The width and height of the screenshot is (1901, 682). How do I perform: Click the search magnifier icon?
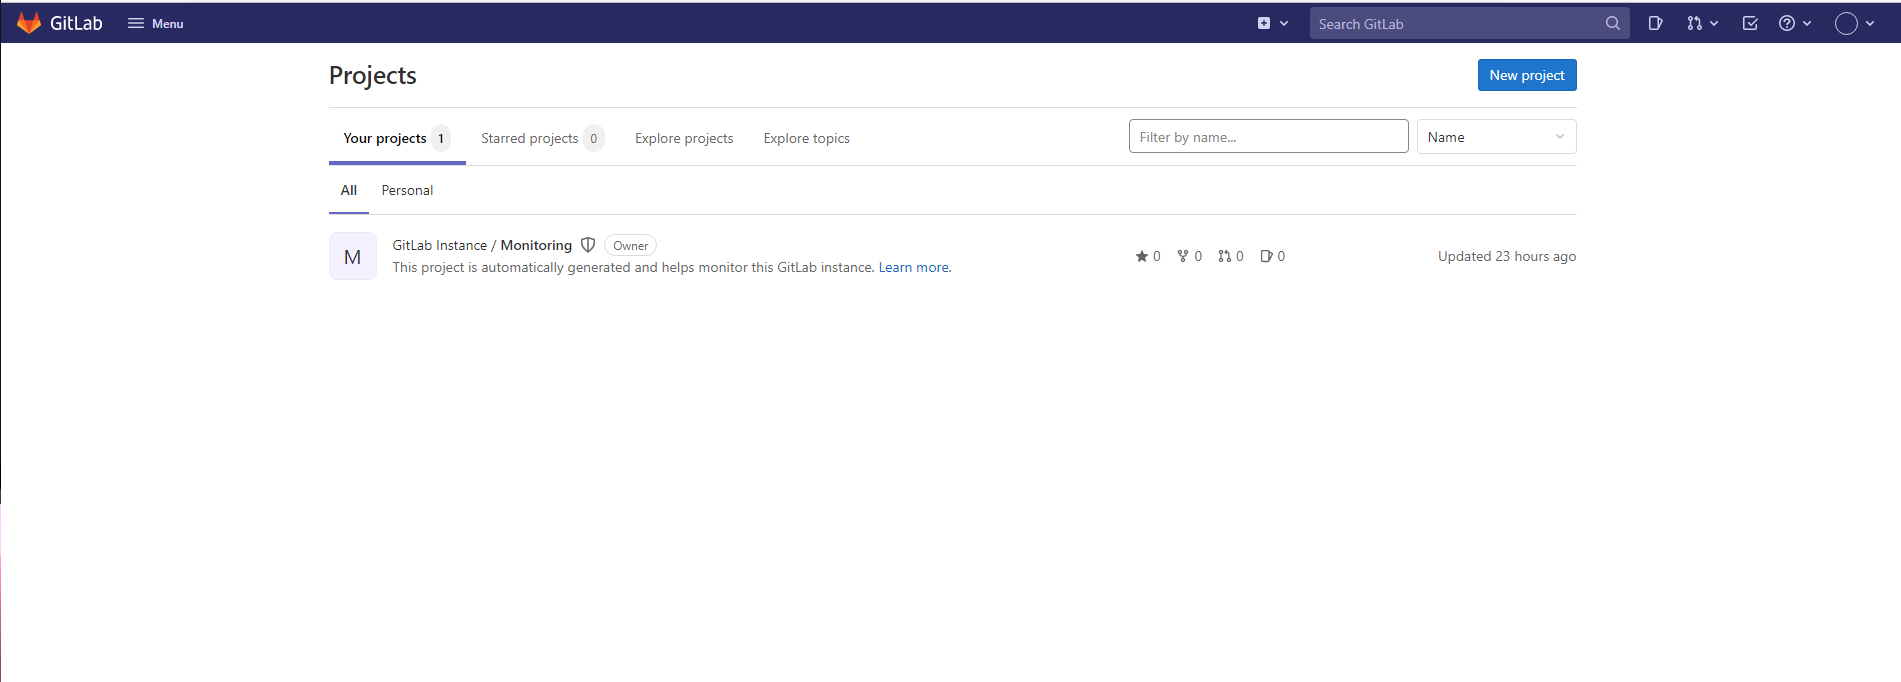(x=1613, y=23)
